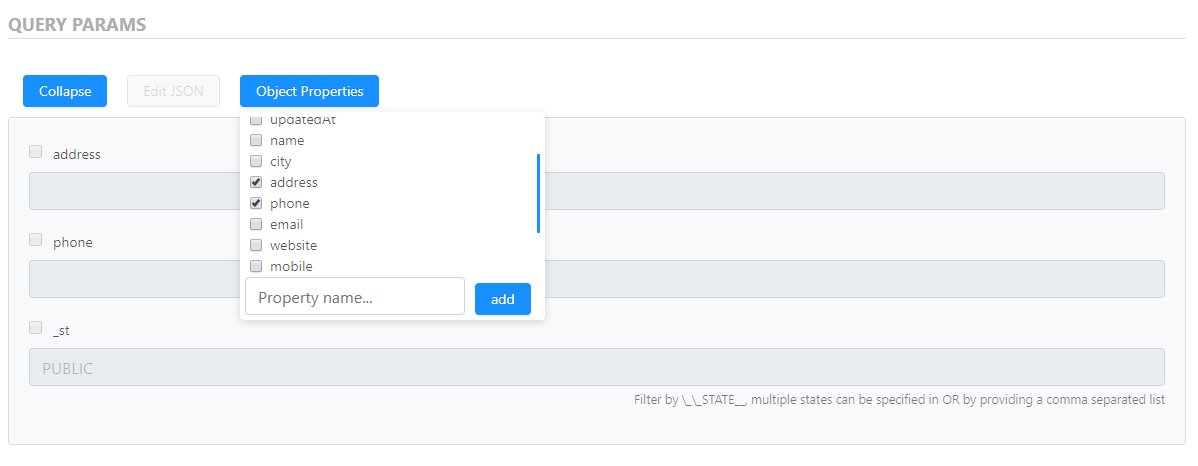The width and height of the screenshot is (1198, 466).
Task: Check the updatedAt property checkbox
Action: click(x=256, y=121)
